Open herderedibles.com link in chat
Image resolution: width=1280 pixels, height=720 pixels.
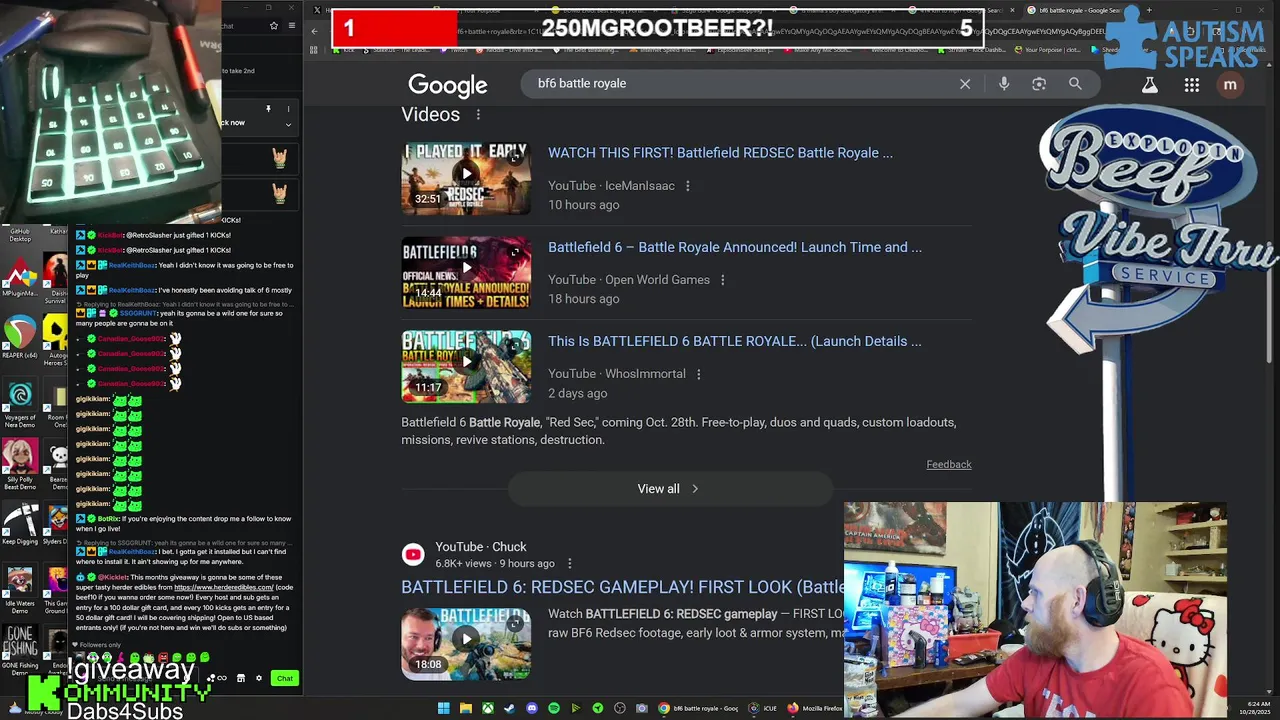click(x=223, y=588)
